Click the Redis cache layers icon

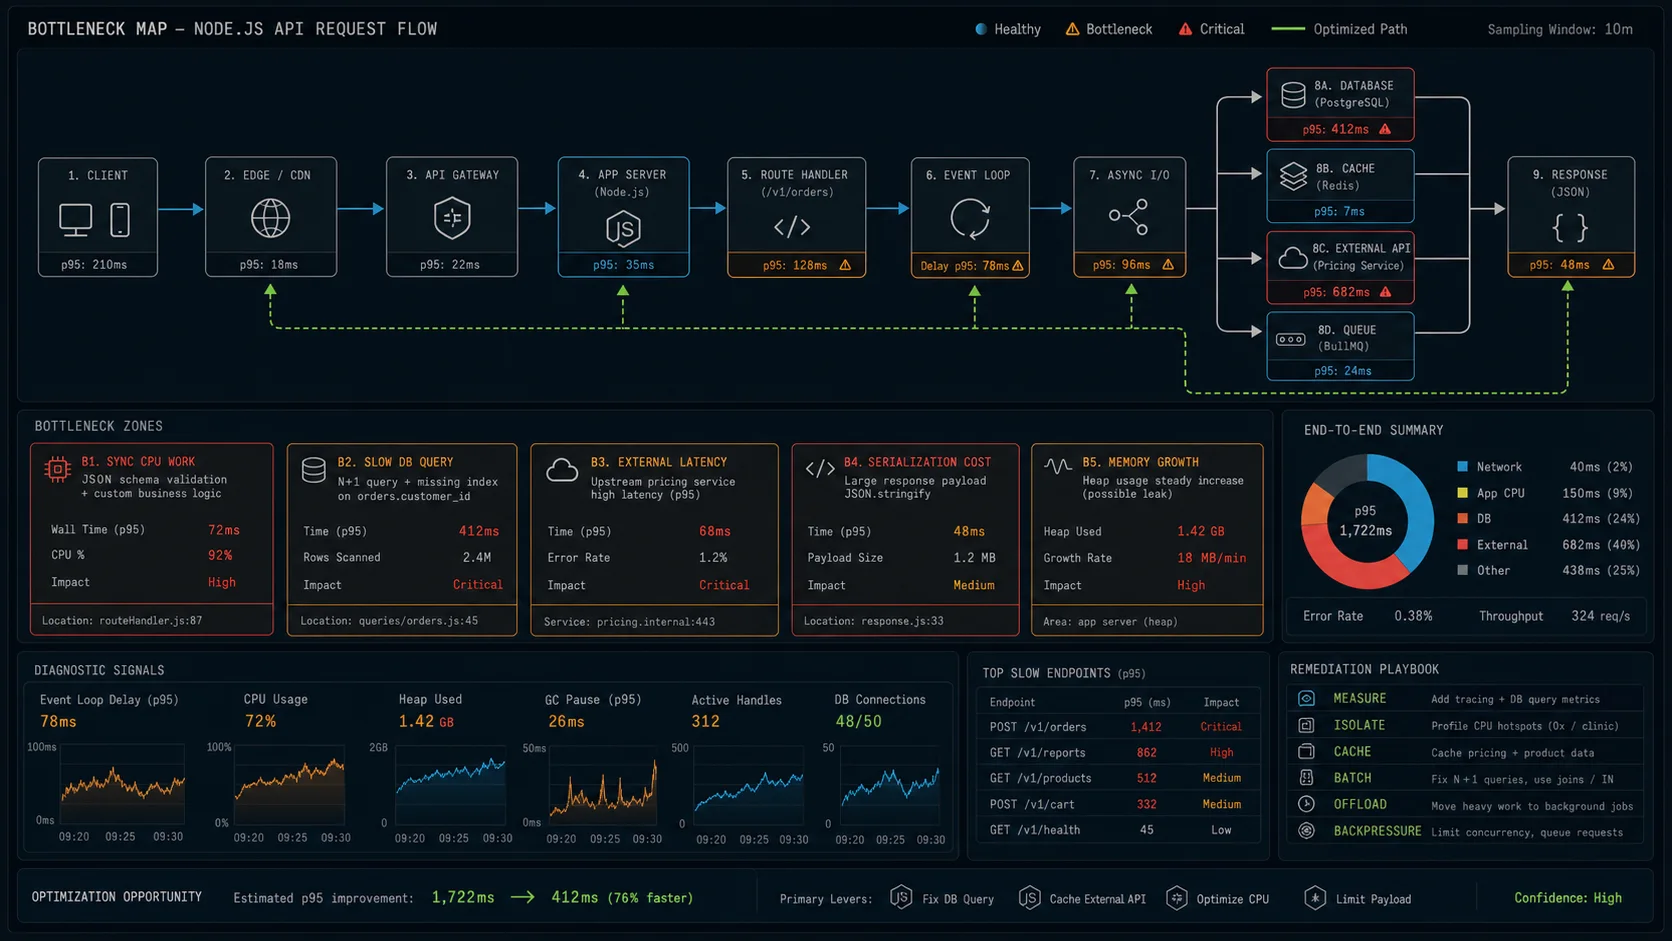pyautogui.click(x=1293, y=177)
